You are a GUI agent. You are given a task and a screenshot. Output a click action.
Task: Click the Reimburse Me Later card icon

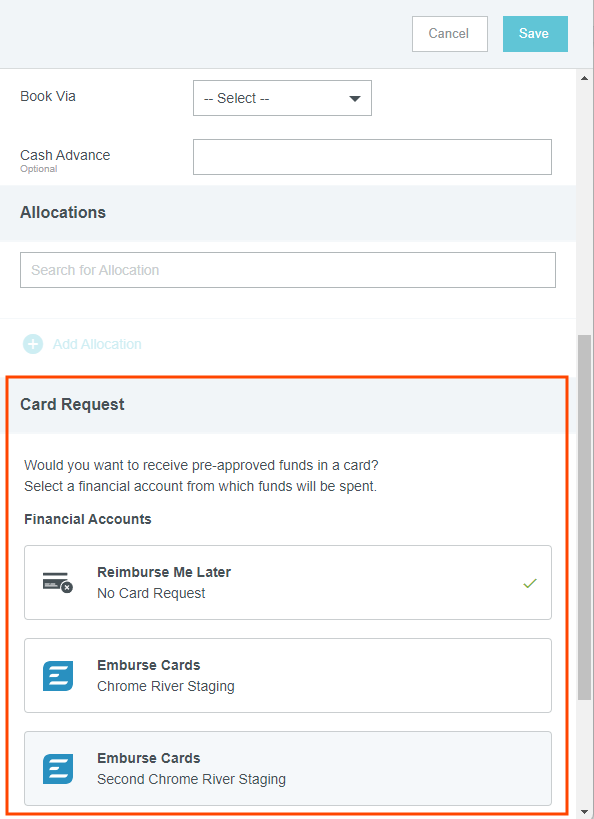pos(57,582)
